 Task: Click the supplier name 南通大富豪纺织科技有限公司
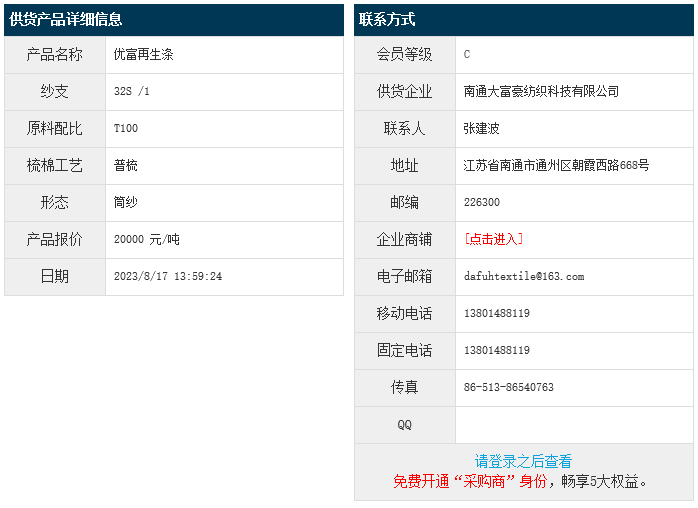[541, 91]
